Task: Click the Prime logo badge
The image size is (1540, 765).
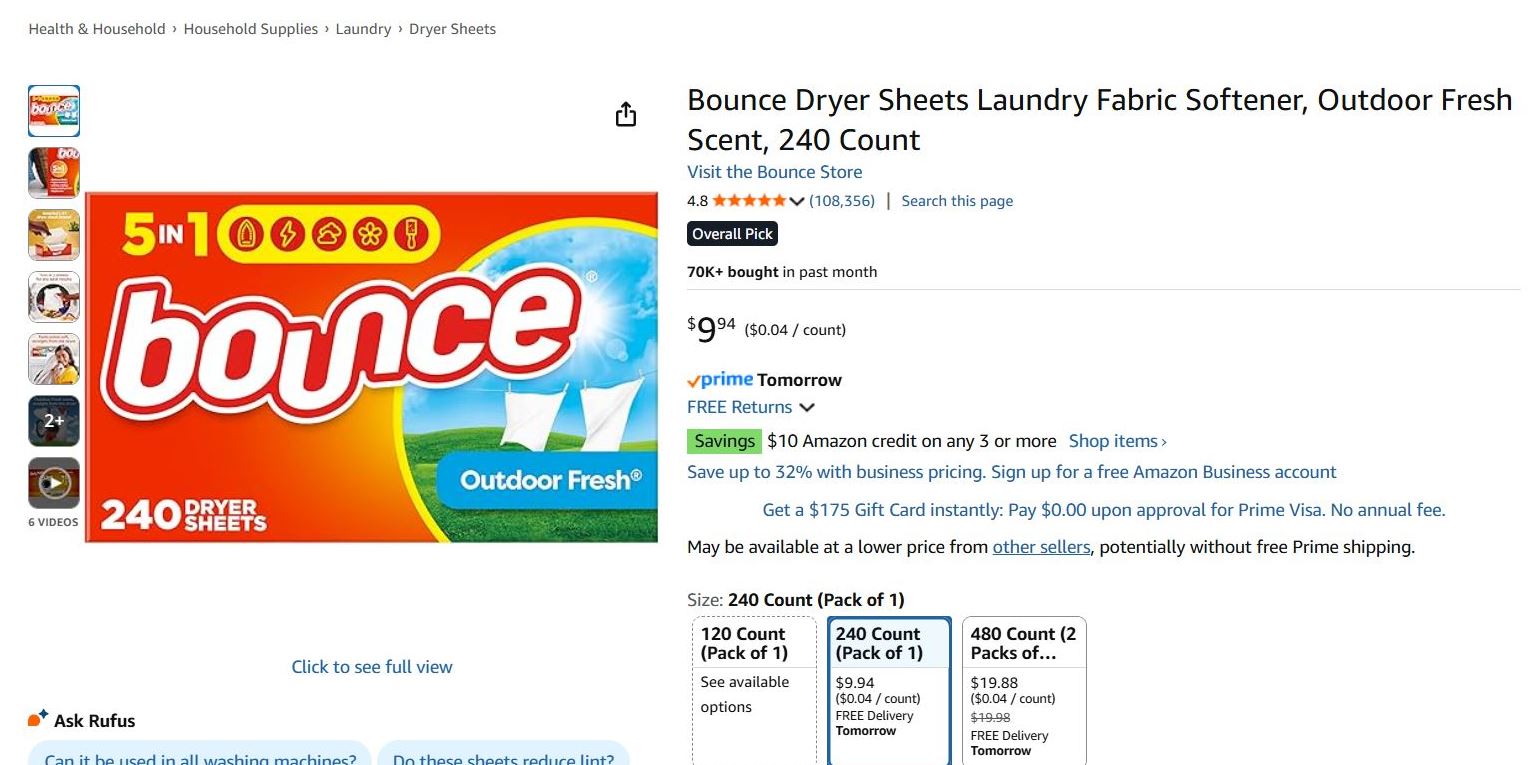Action: pos(720,380)
